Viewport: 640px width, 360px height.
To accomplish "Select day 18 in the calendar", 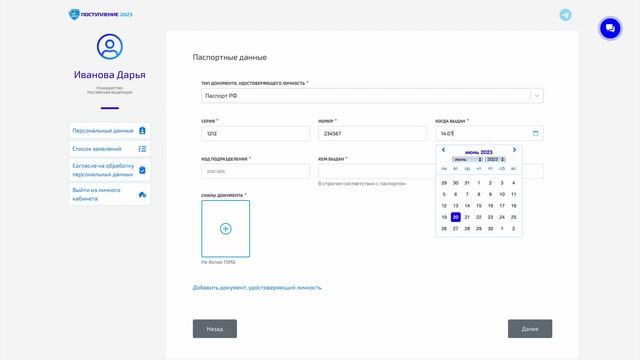I will tap(513, 206).
